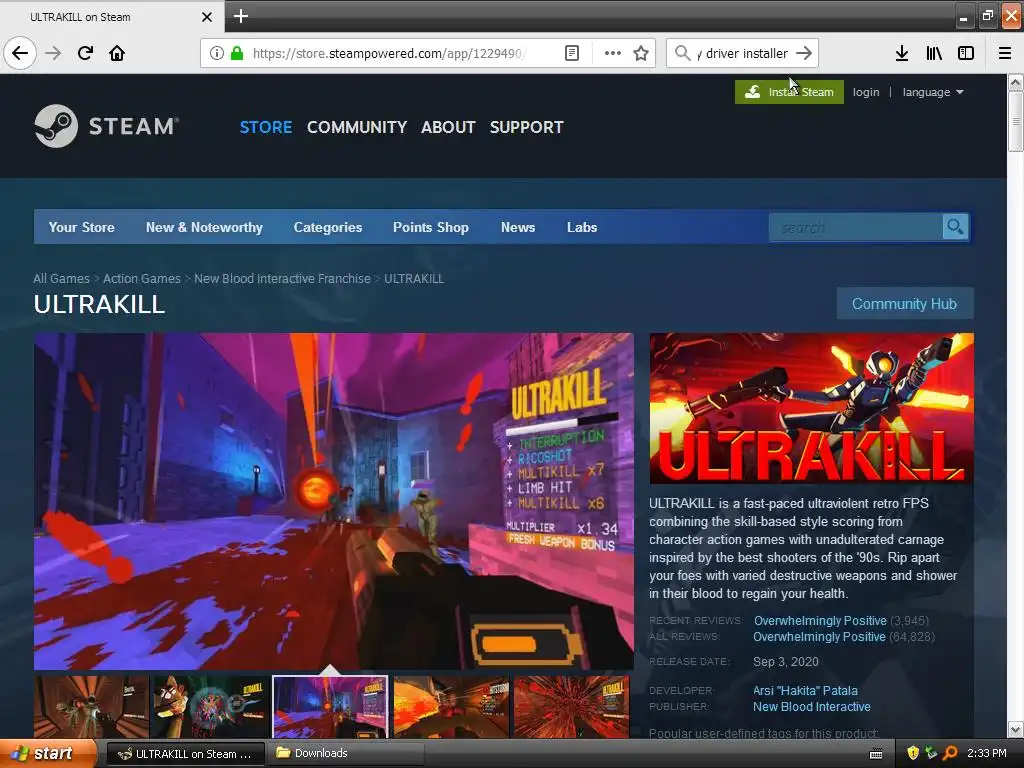Open the Points Shop tab
1024x768 pixels.
tap(430, 227)
